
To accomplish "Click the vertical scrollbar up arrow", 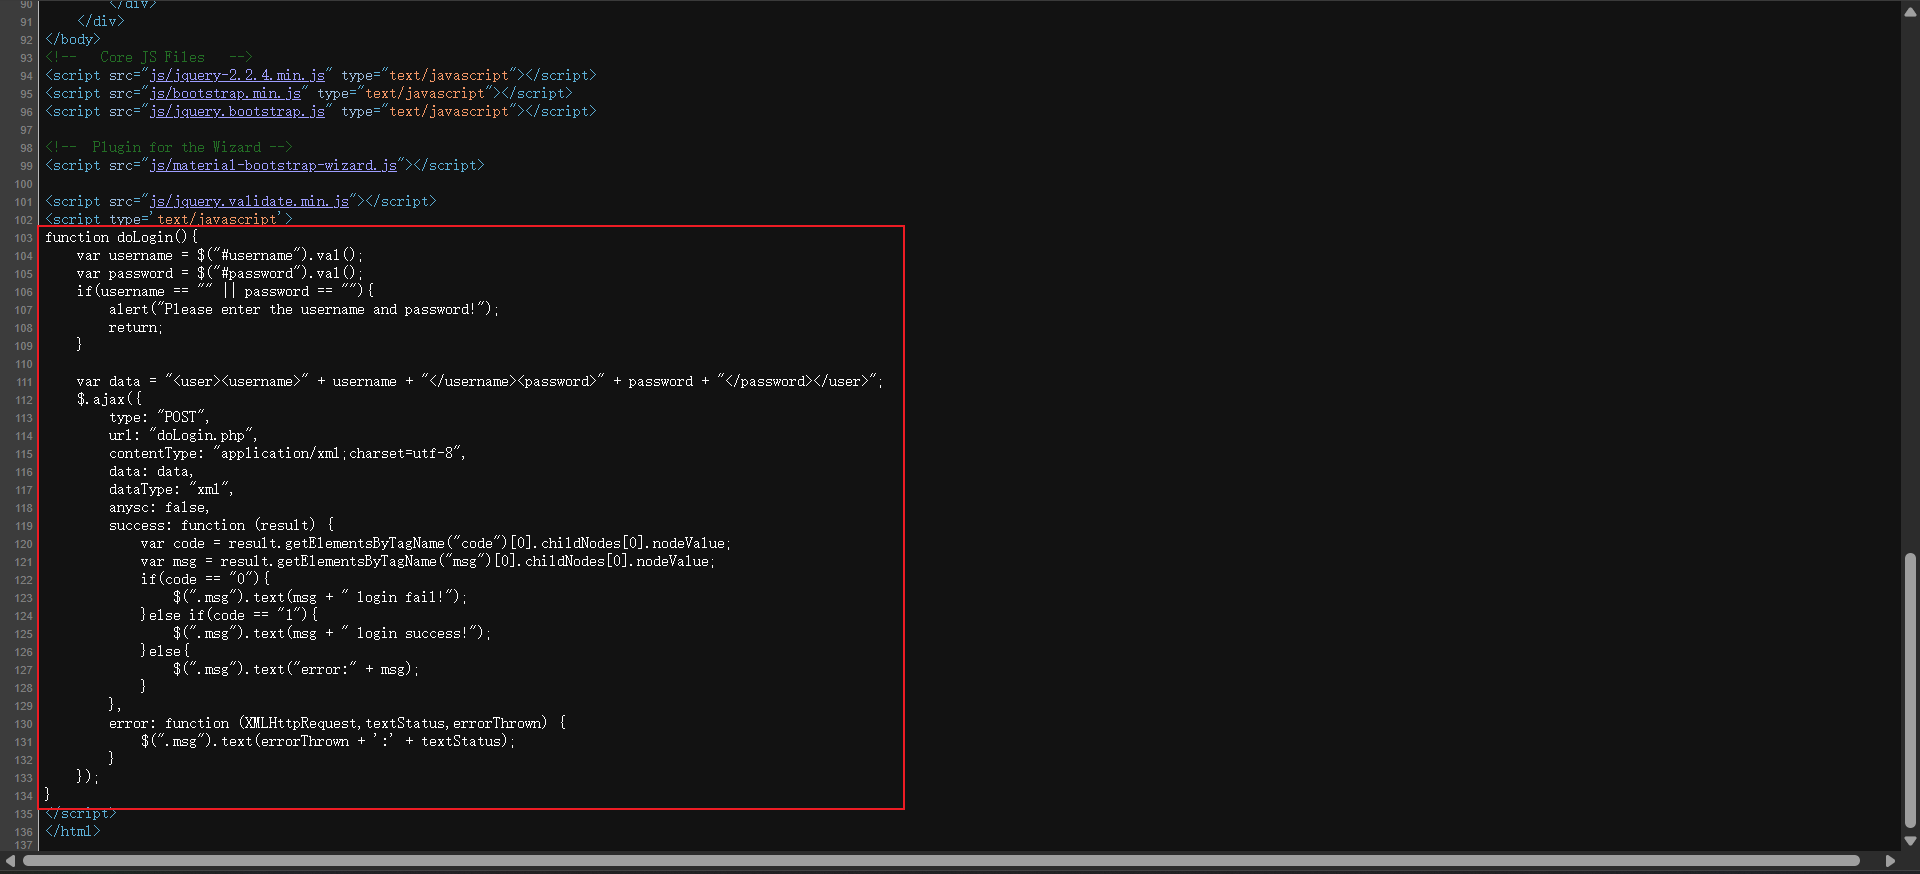I will point(1910,12).
